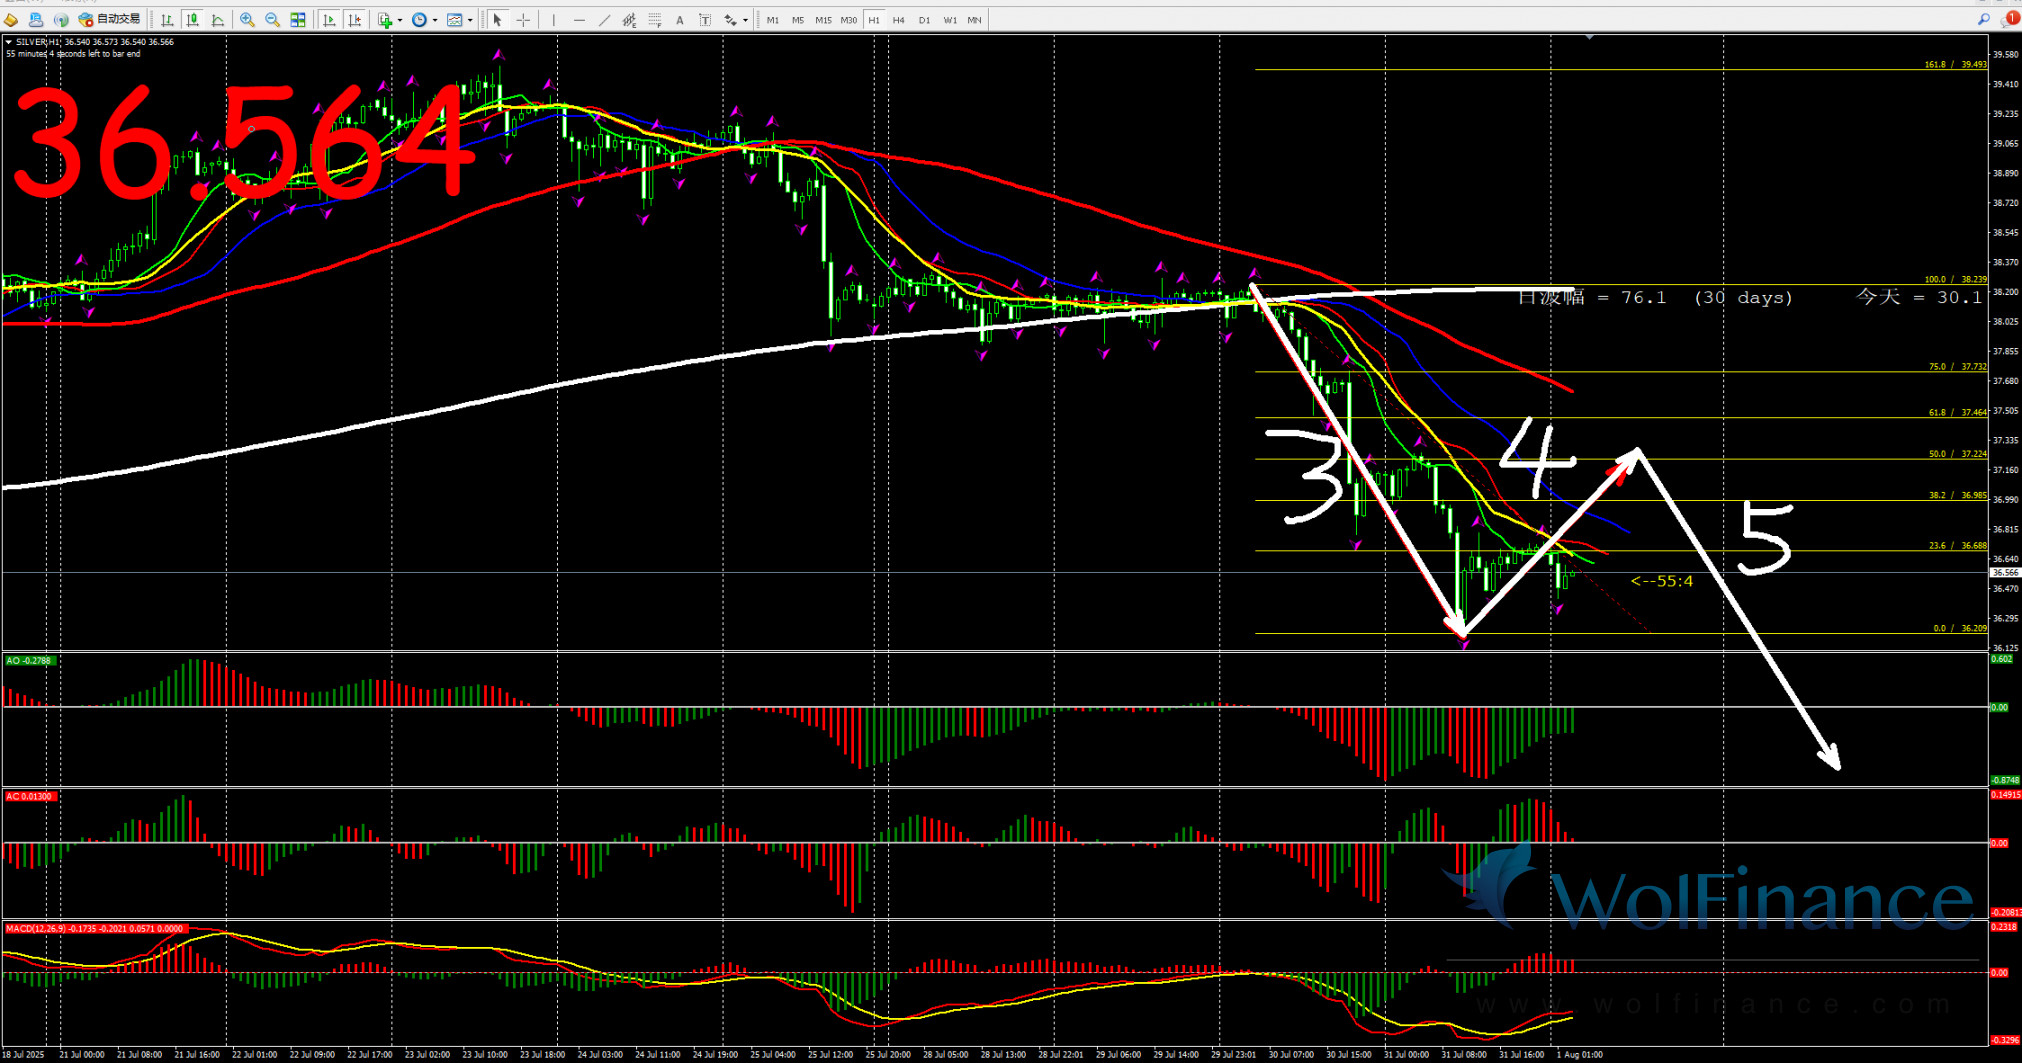The width and height of the screenshot is (2022, 1063).
Task: Click the '31 Jul 08:00' time axis label
Action: point(1465,1054)
